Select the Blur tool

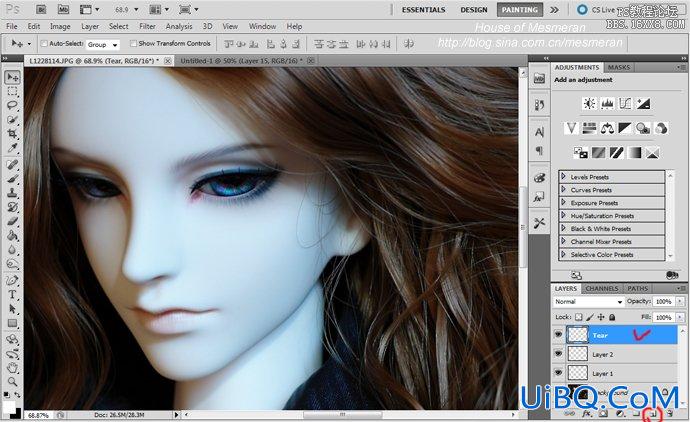pyautogui.click(x=12, y=250)
